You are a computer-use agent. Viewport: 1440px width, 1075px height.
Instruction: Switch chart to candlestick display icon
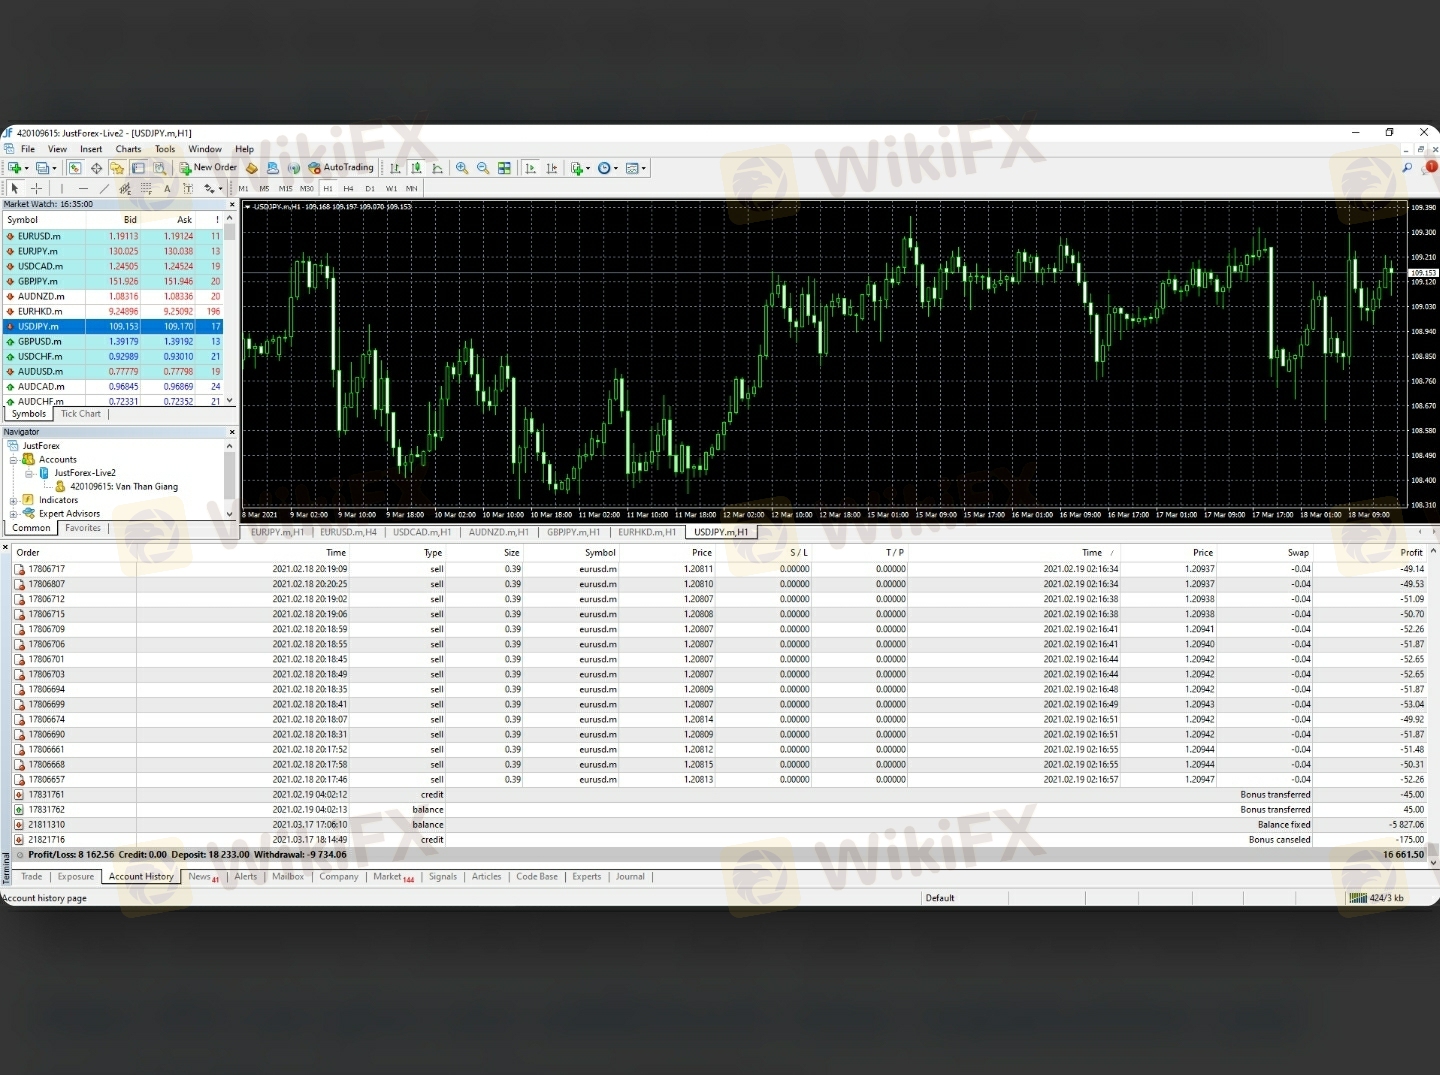click(x=416, y=168)
